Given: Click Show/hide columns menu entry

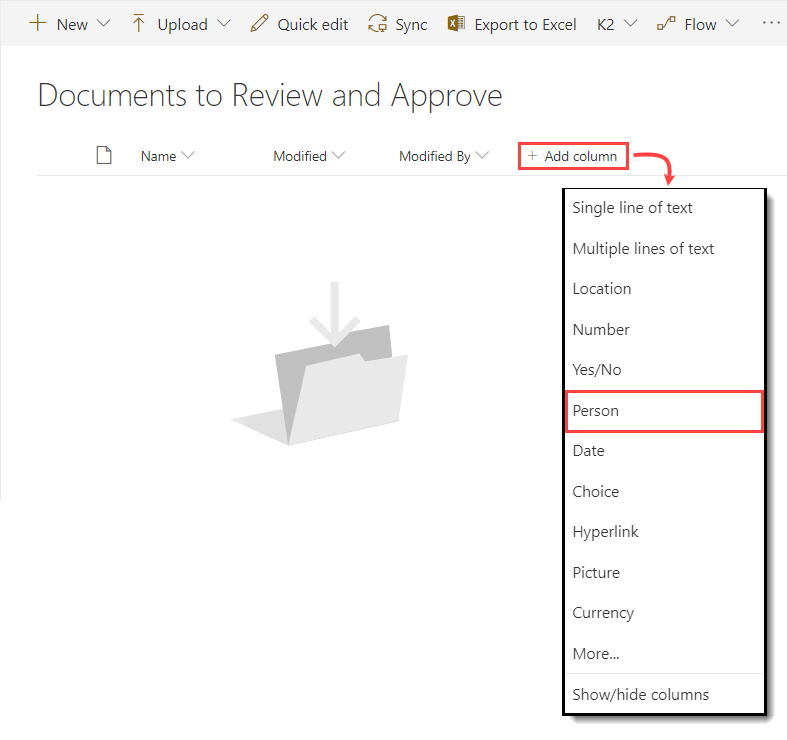Looking at the screenshot, I should click(640, 694).
